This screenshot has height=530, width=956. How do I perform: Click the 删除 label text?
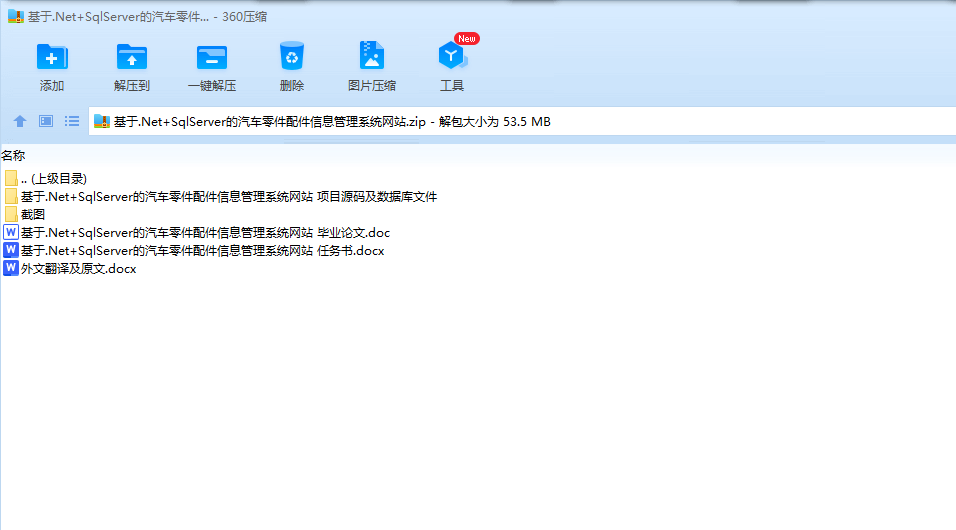coord(291,86)
